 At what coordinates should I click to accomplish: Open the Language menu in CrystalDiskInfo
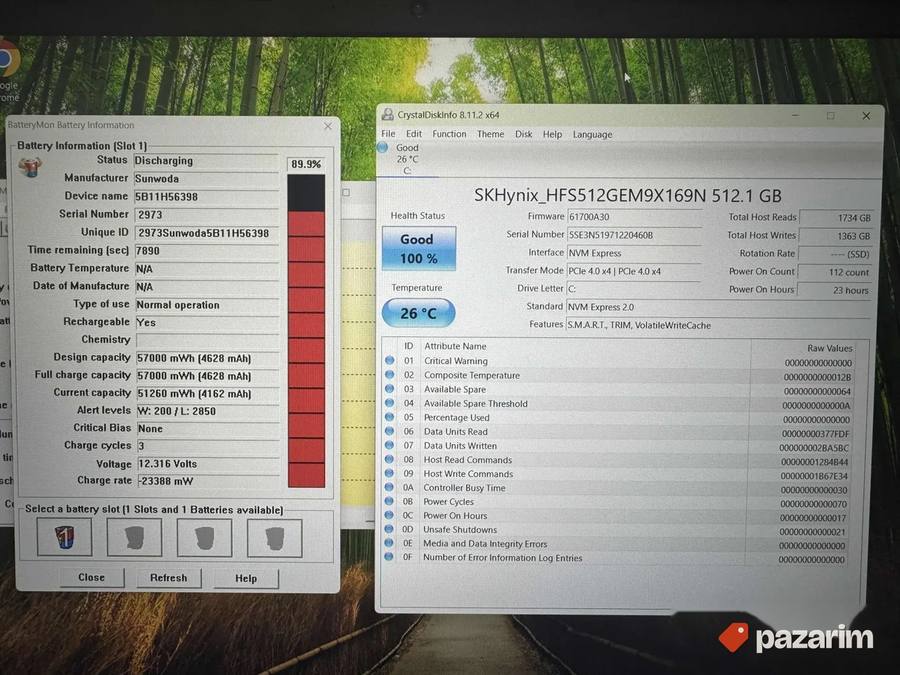click(592, 134)
